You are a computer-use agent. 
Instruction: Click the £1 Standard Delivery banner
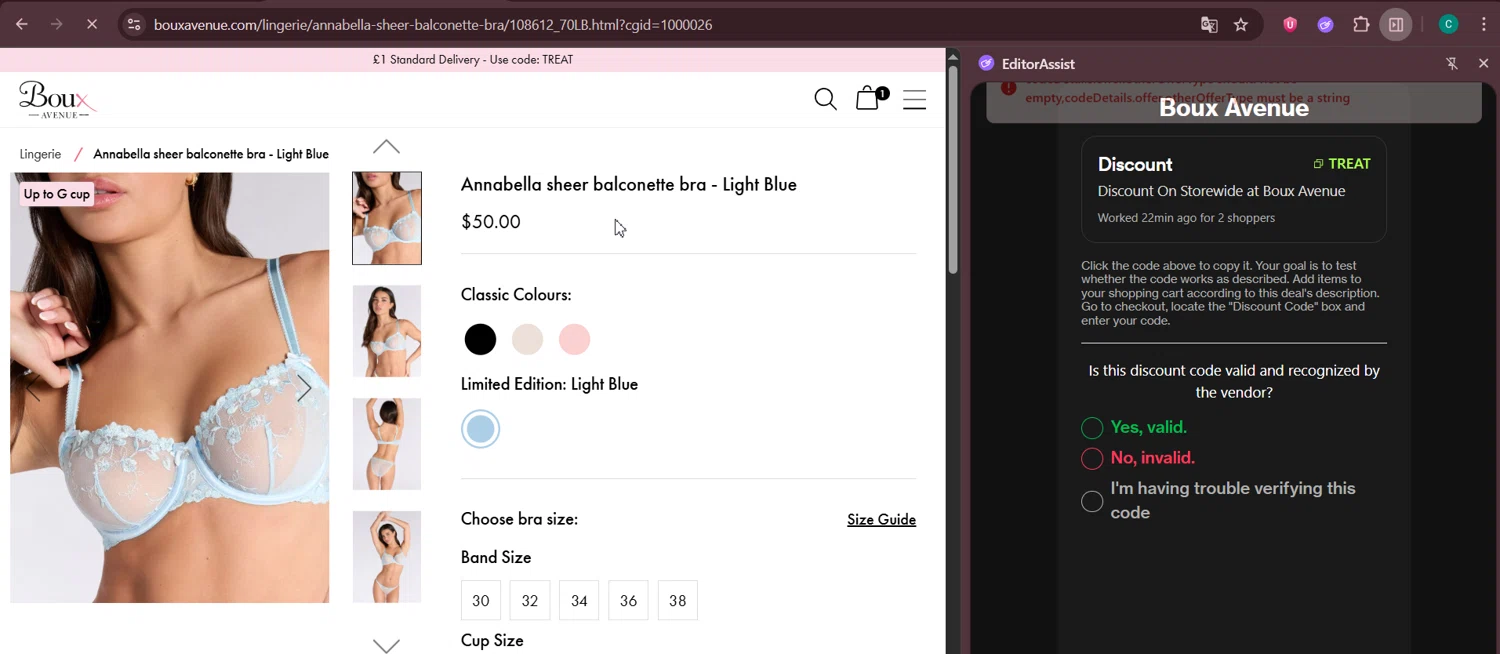473,59
